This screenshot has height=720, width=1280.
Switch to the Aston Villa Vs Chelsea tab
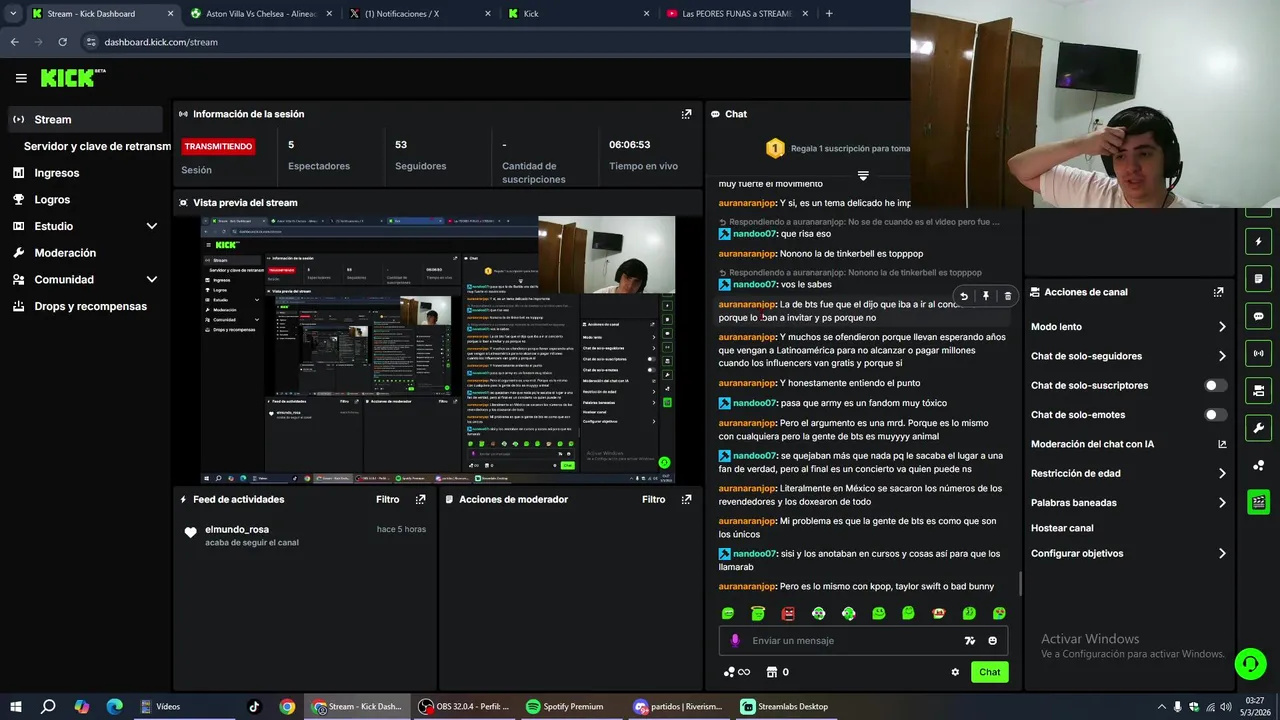click(261, 14)
